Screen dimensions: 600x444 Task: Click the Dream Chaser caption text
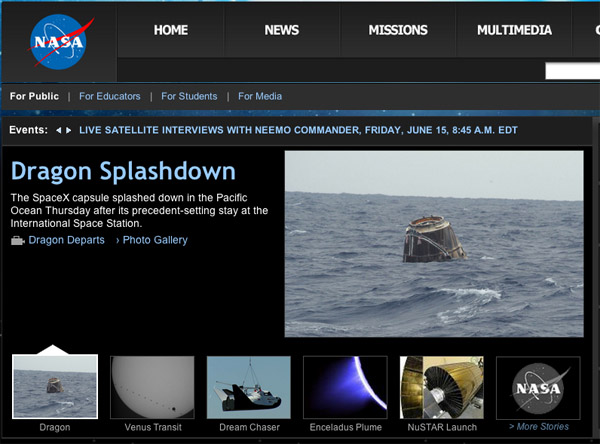(x=249, y=427)
